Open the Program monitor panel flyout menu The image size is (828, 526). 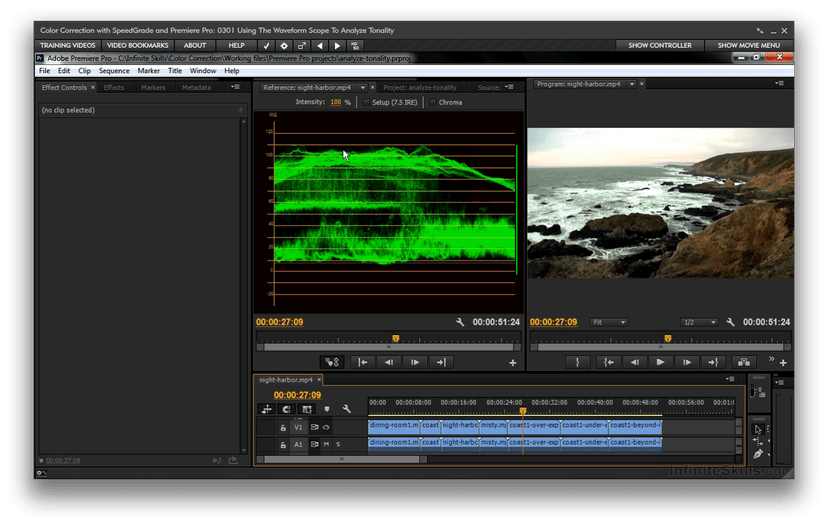pyautogui.click(x=779, y=83)
